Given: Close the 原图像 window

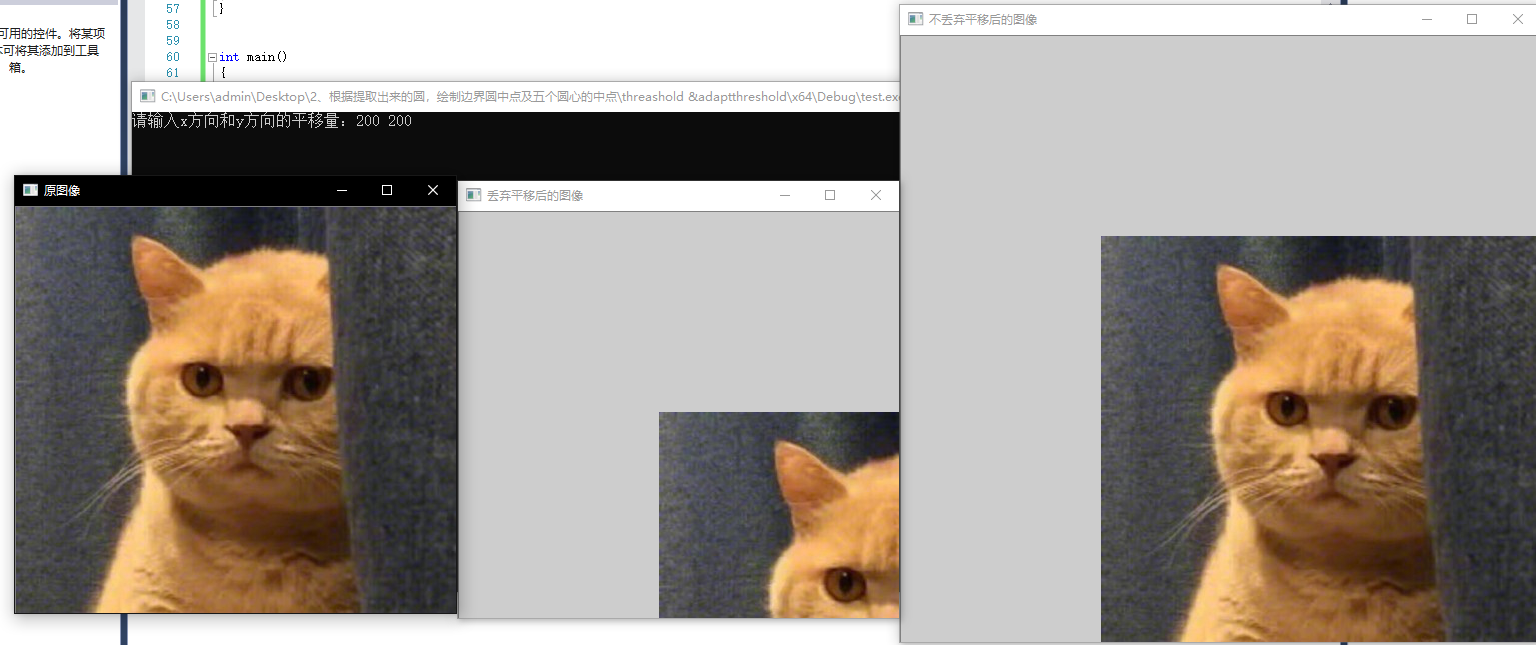Looking at the screenshot, I should [433, 190].
